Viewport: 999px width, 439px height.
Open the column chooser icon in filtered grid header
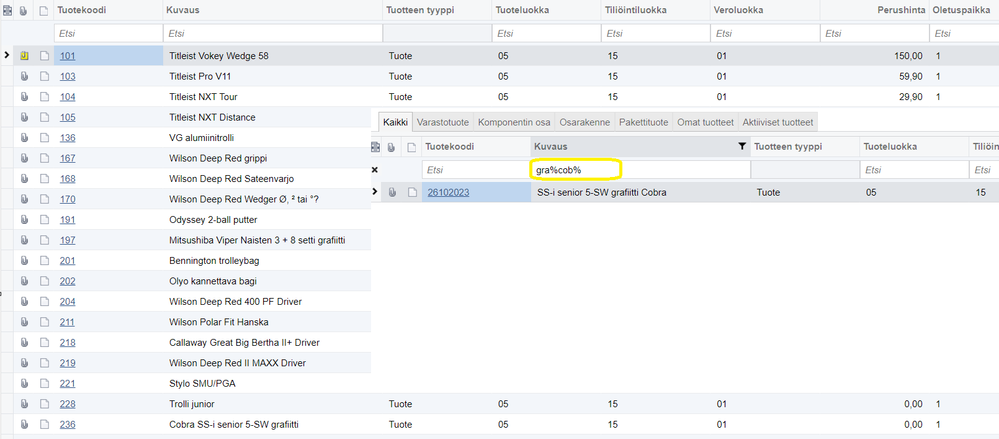375,147
